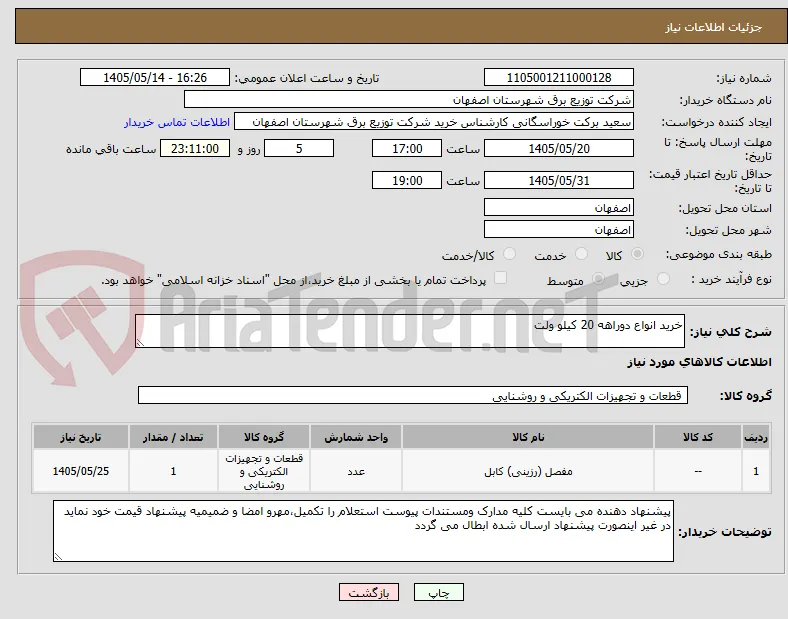Click the page title جزئیات اطلاعات نیاز

(714, 27)
